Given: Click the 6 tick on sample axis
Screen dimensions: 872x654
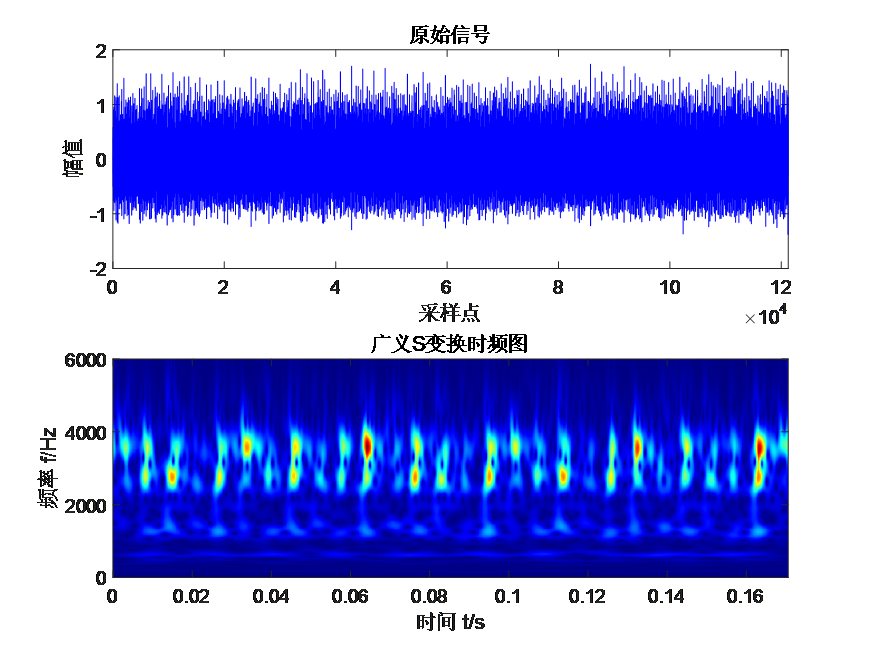Looking at the screenshot, I should pos(447,288).
